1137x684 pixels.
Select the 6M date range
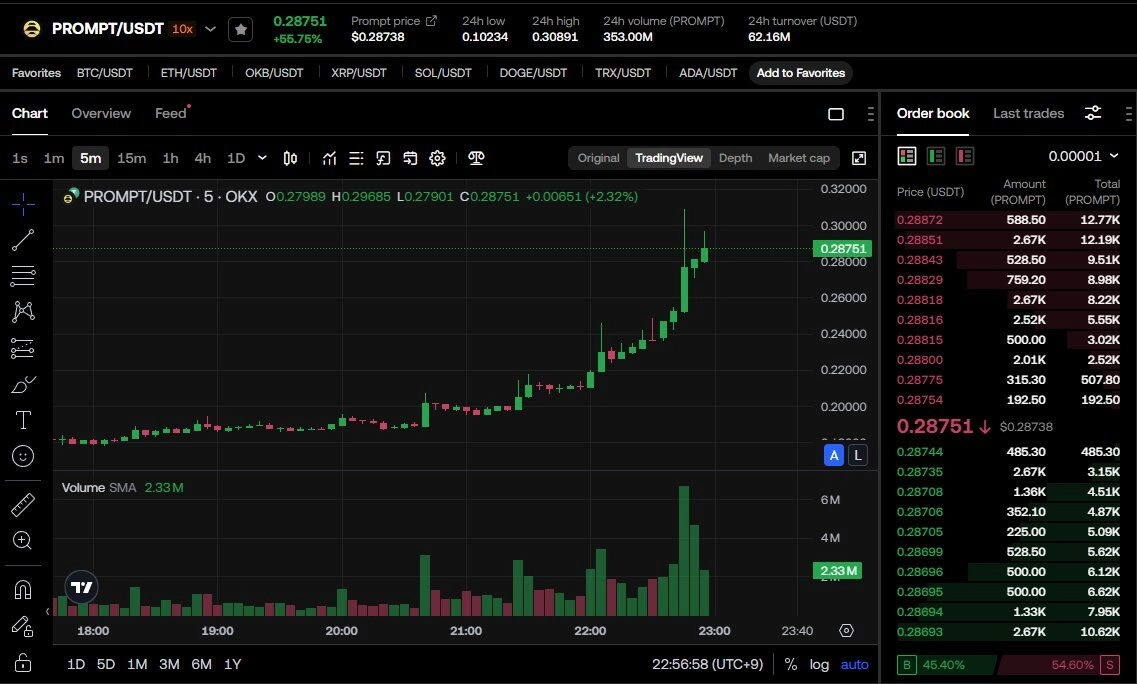click(201, 664)
